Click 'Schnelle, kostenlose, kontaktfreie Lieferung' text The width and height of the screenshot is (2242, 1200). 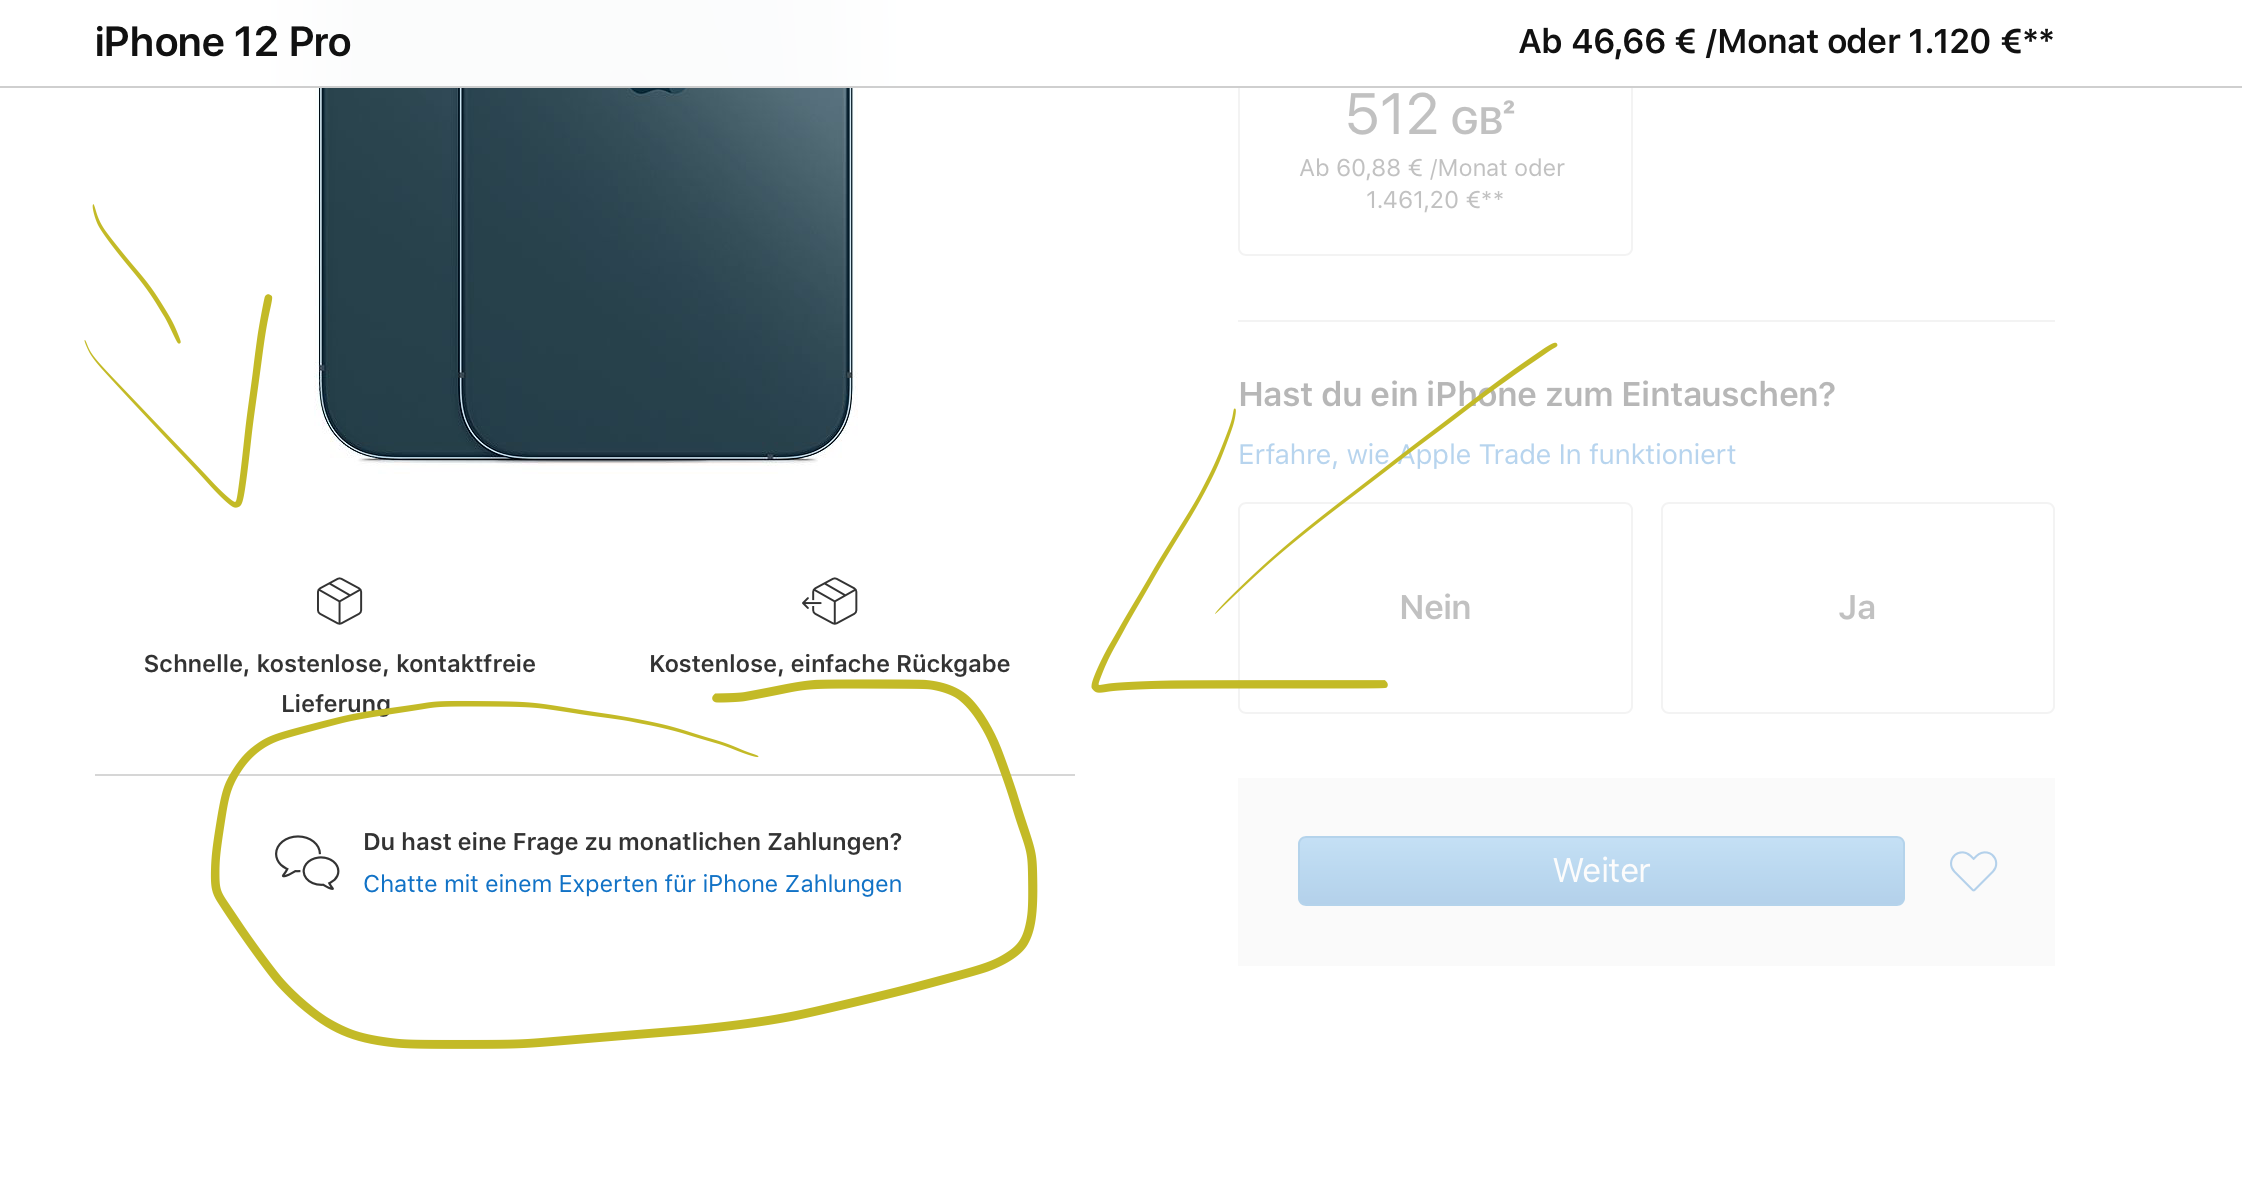(x=339, y=665)
